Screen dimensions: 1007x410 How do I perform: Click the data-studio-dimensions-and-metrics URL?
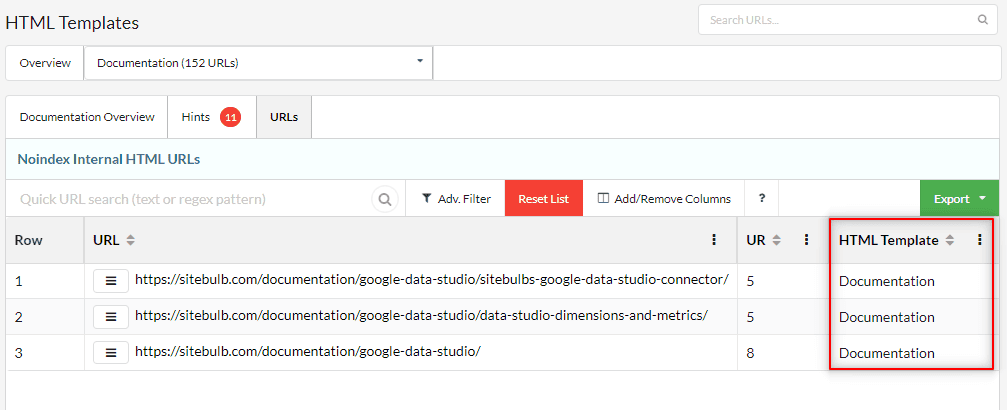[x=421, y=316]
